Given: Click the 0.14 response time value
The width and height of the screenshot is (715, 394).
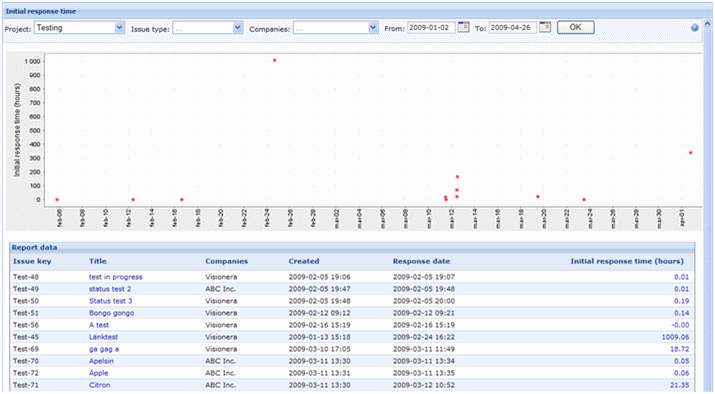Looking at the screenshot, I should click(x=681, y=313).
